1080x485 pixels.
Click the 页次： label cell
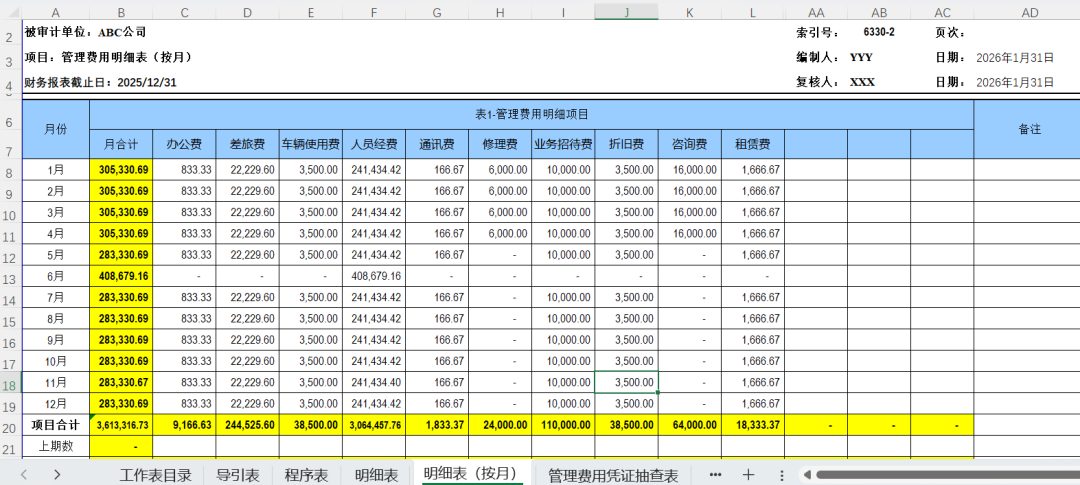tap(951, 32)
